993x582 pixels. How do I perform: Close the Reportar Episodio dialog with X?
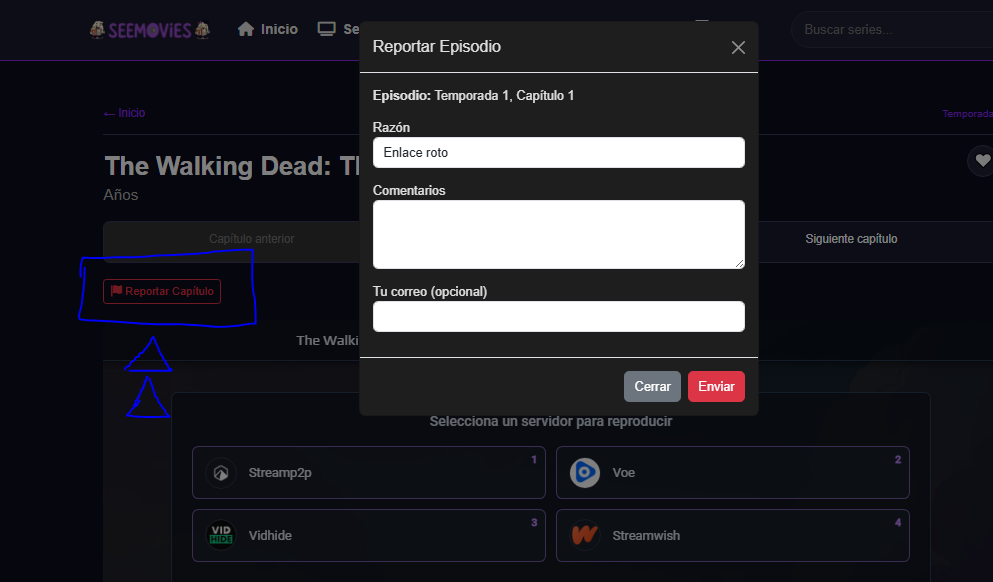738,47
